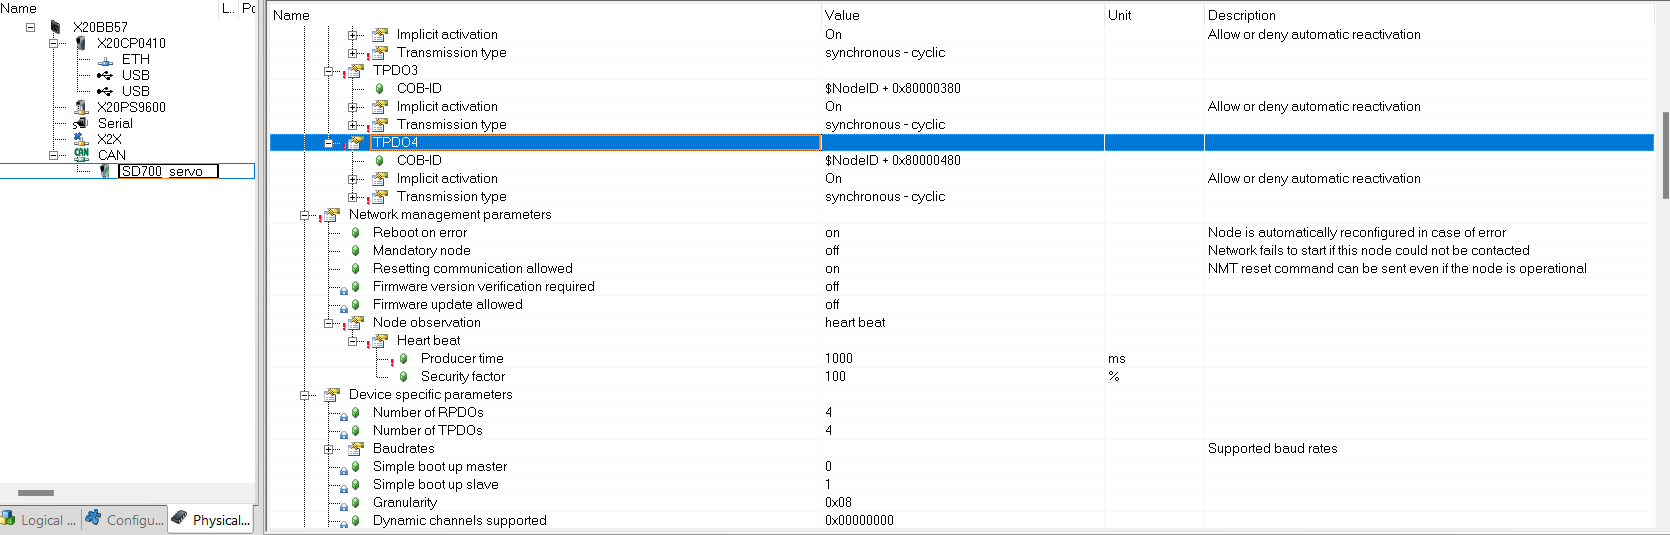Image resolution: width=1670 pixels, height=535 pixels.
Task: Expand the Baudrates group
Action: click(329, 449)
